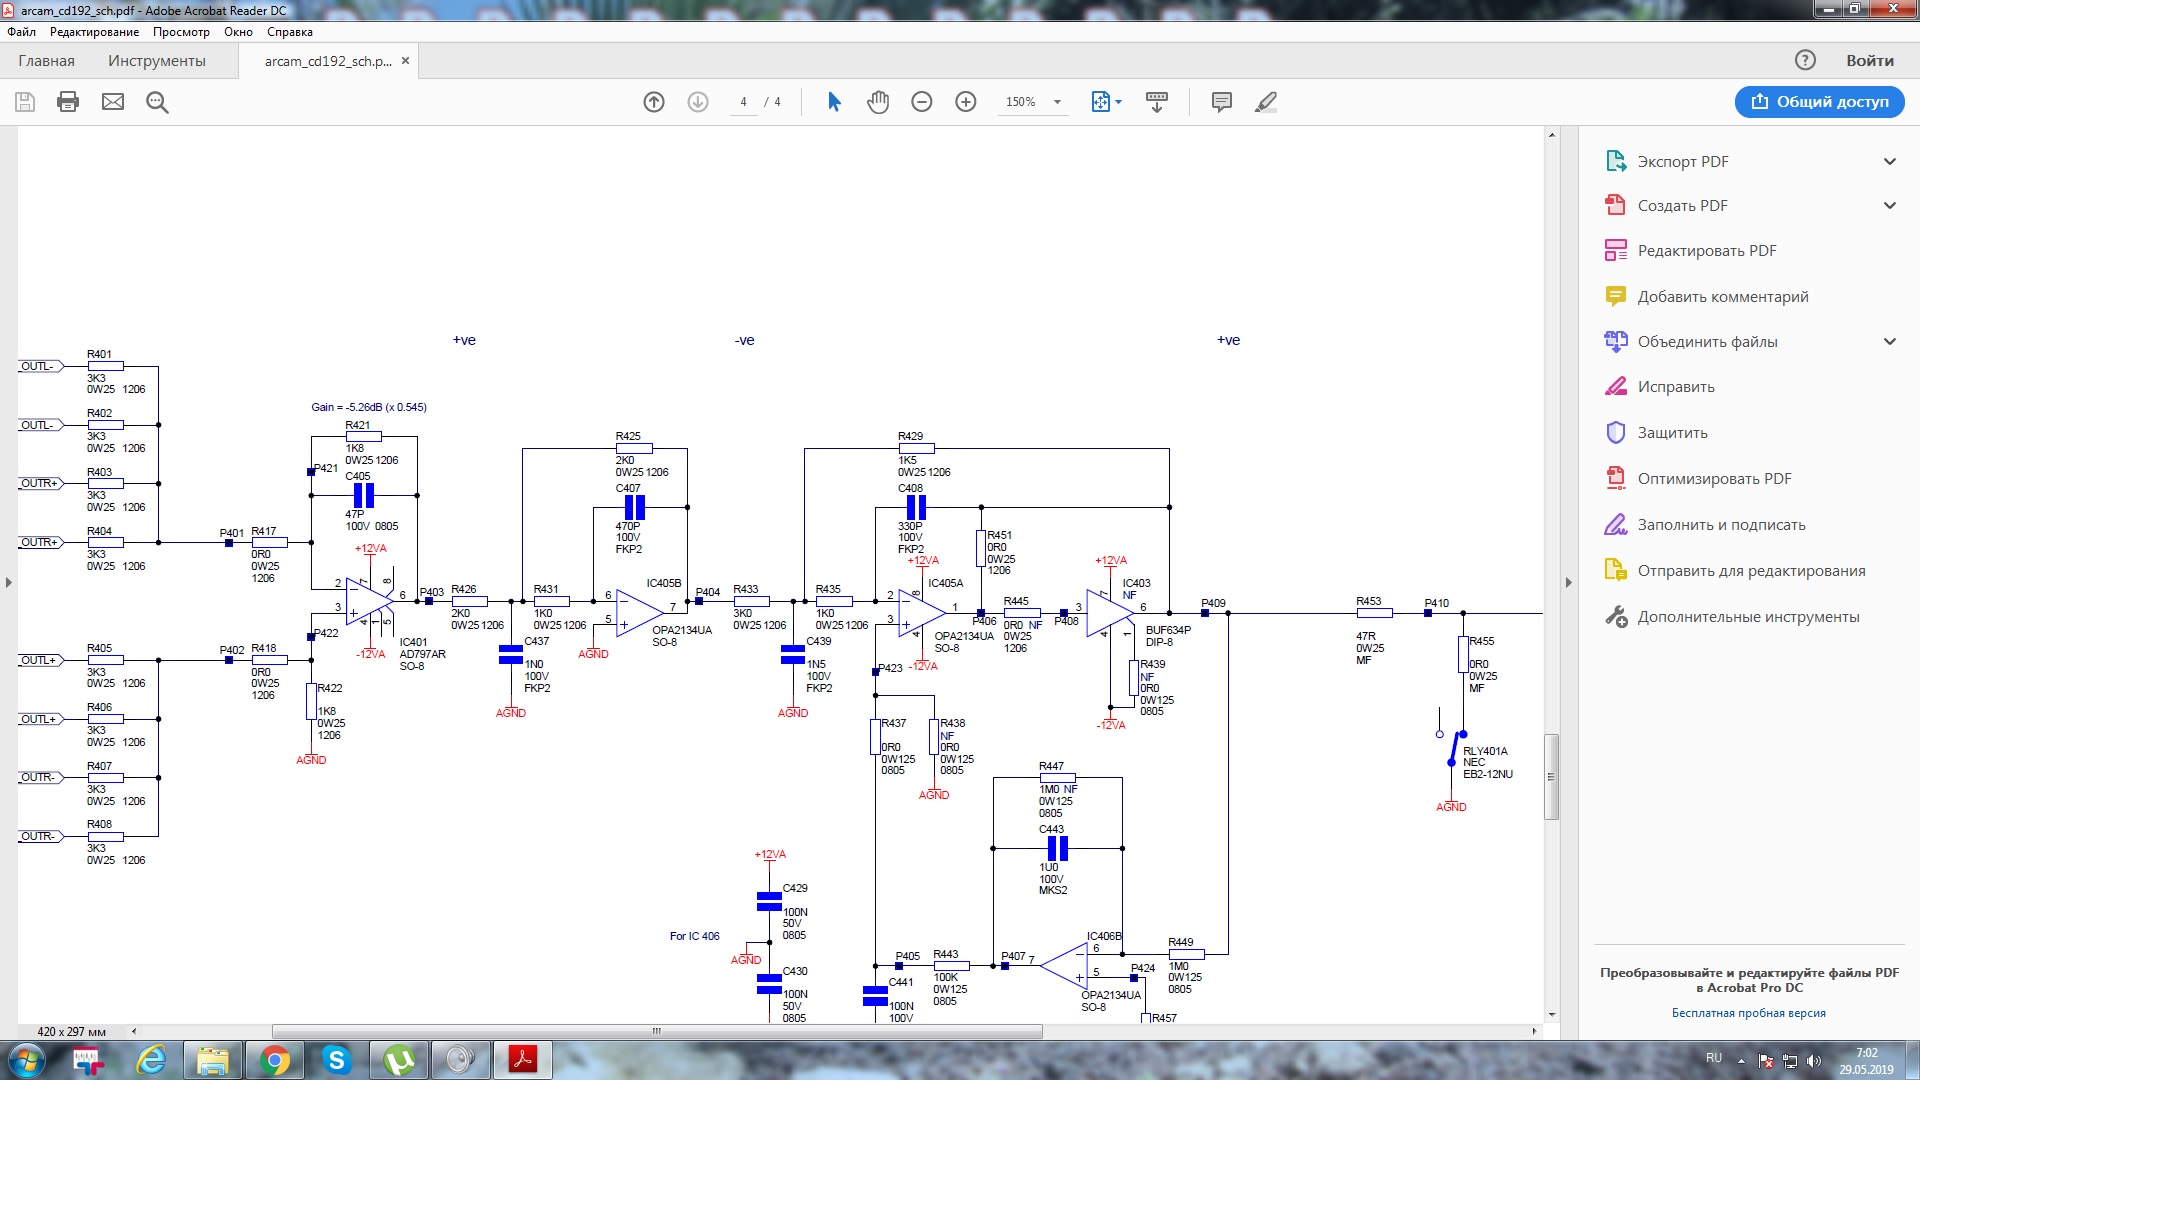Click the Общий доступ share button
The width and height of the screenshot is (2160, 1215).
[1819, 102]
